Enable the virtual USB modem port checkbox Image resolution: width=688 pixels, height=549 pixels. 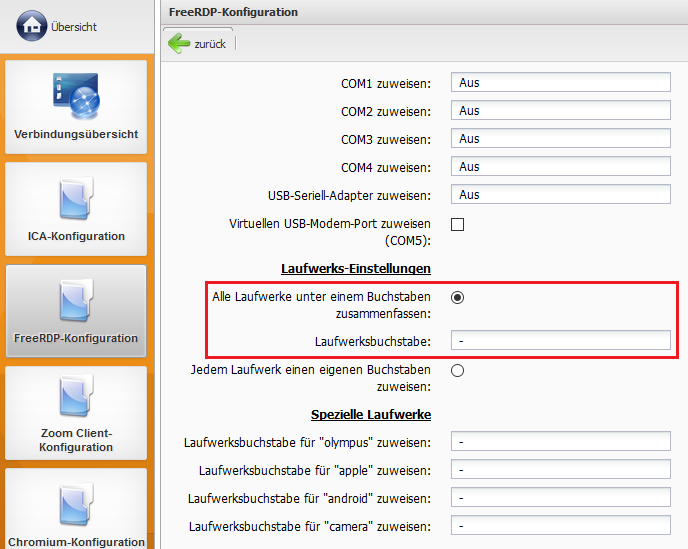tap(458, 224)
